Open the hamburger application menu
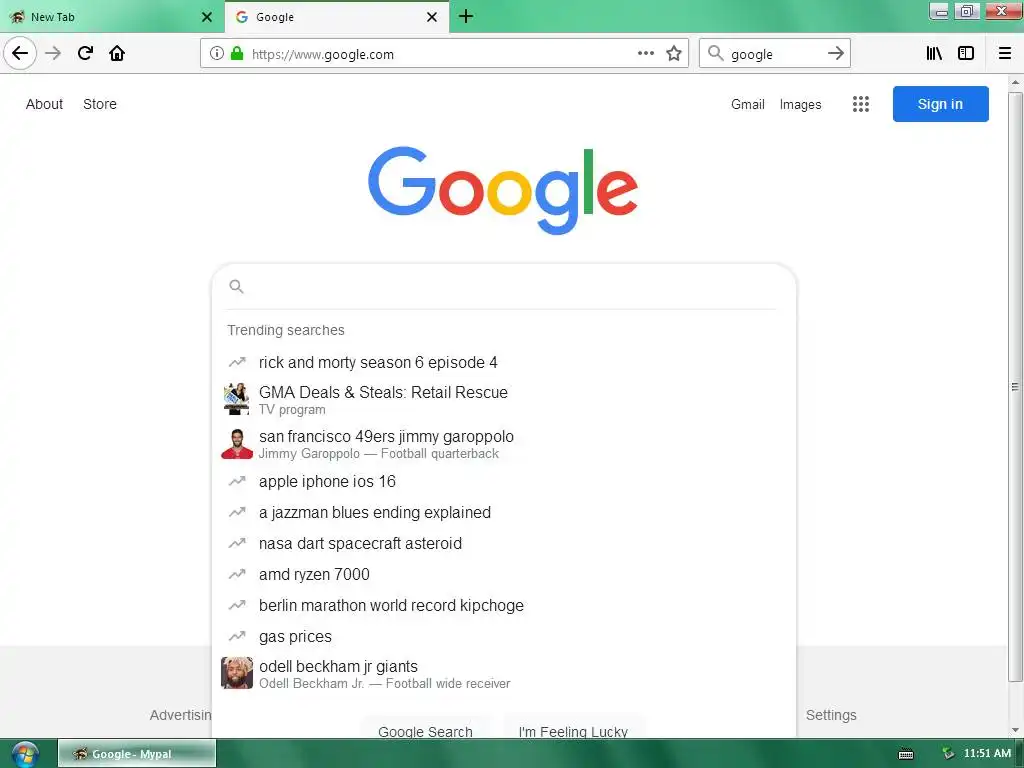This screenshot has height=768, width=1024. [1005, 54]
